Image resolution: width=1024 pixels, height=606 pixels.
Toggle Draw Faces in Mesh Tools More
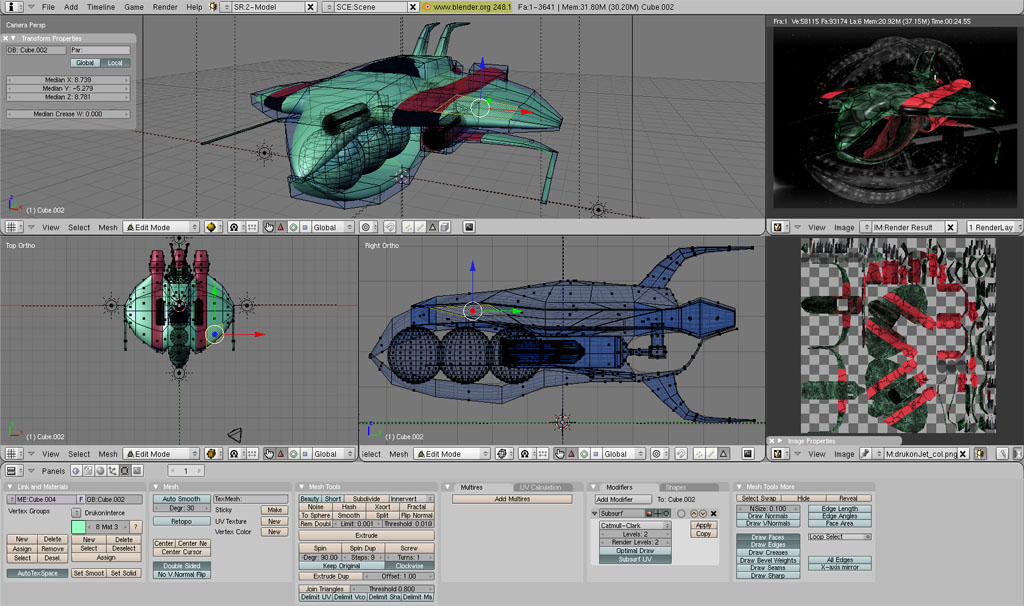768,537
